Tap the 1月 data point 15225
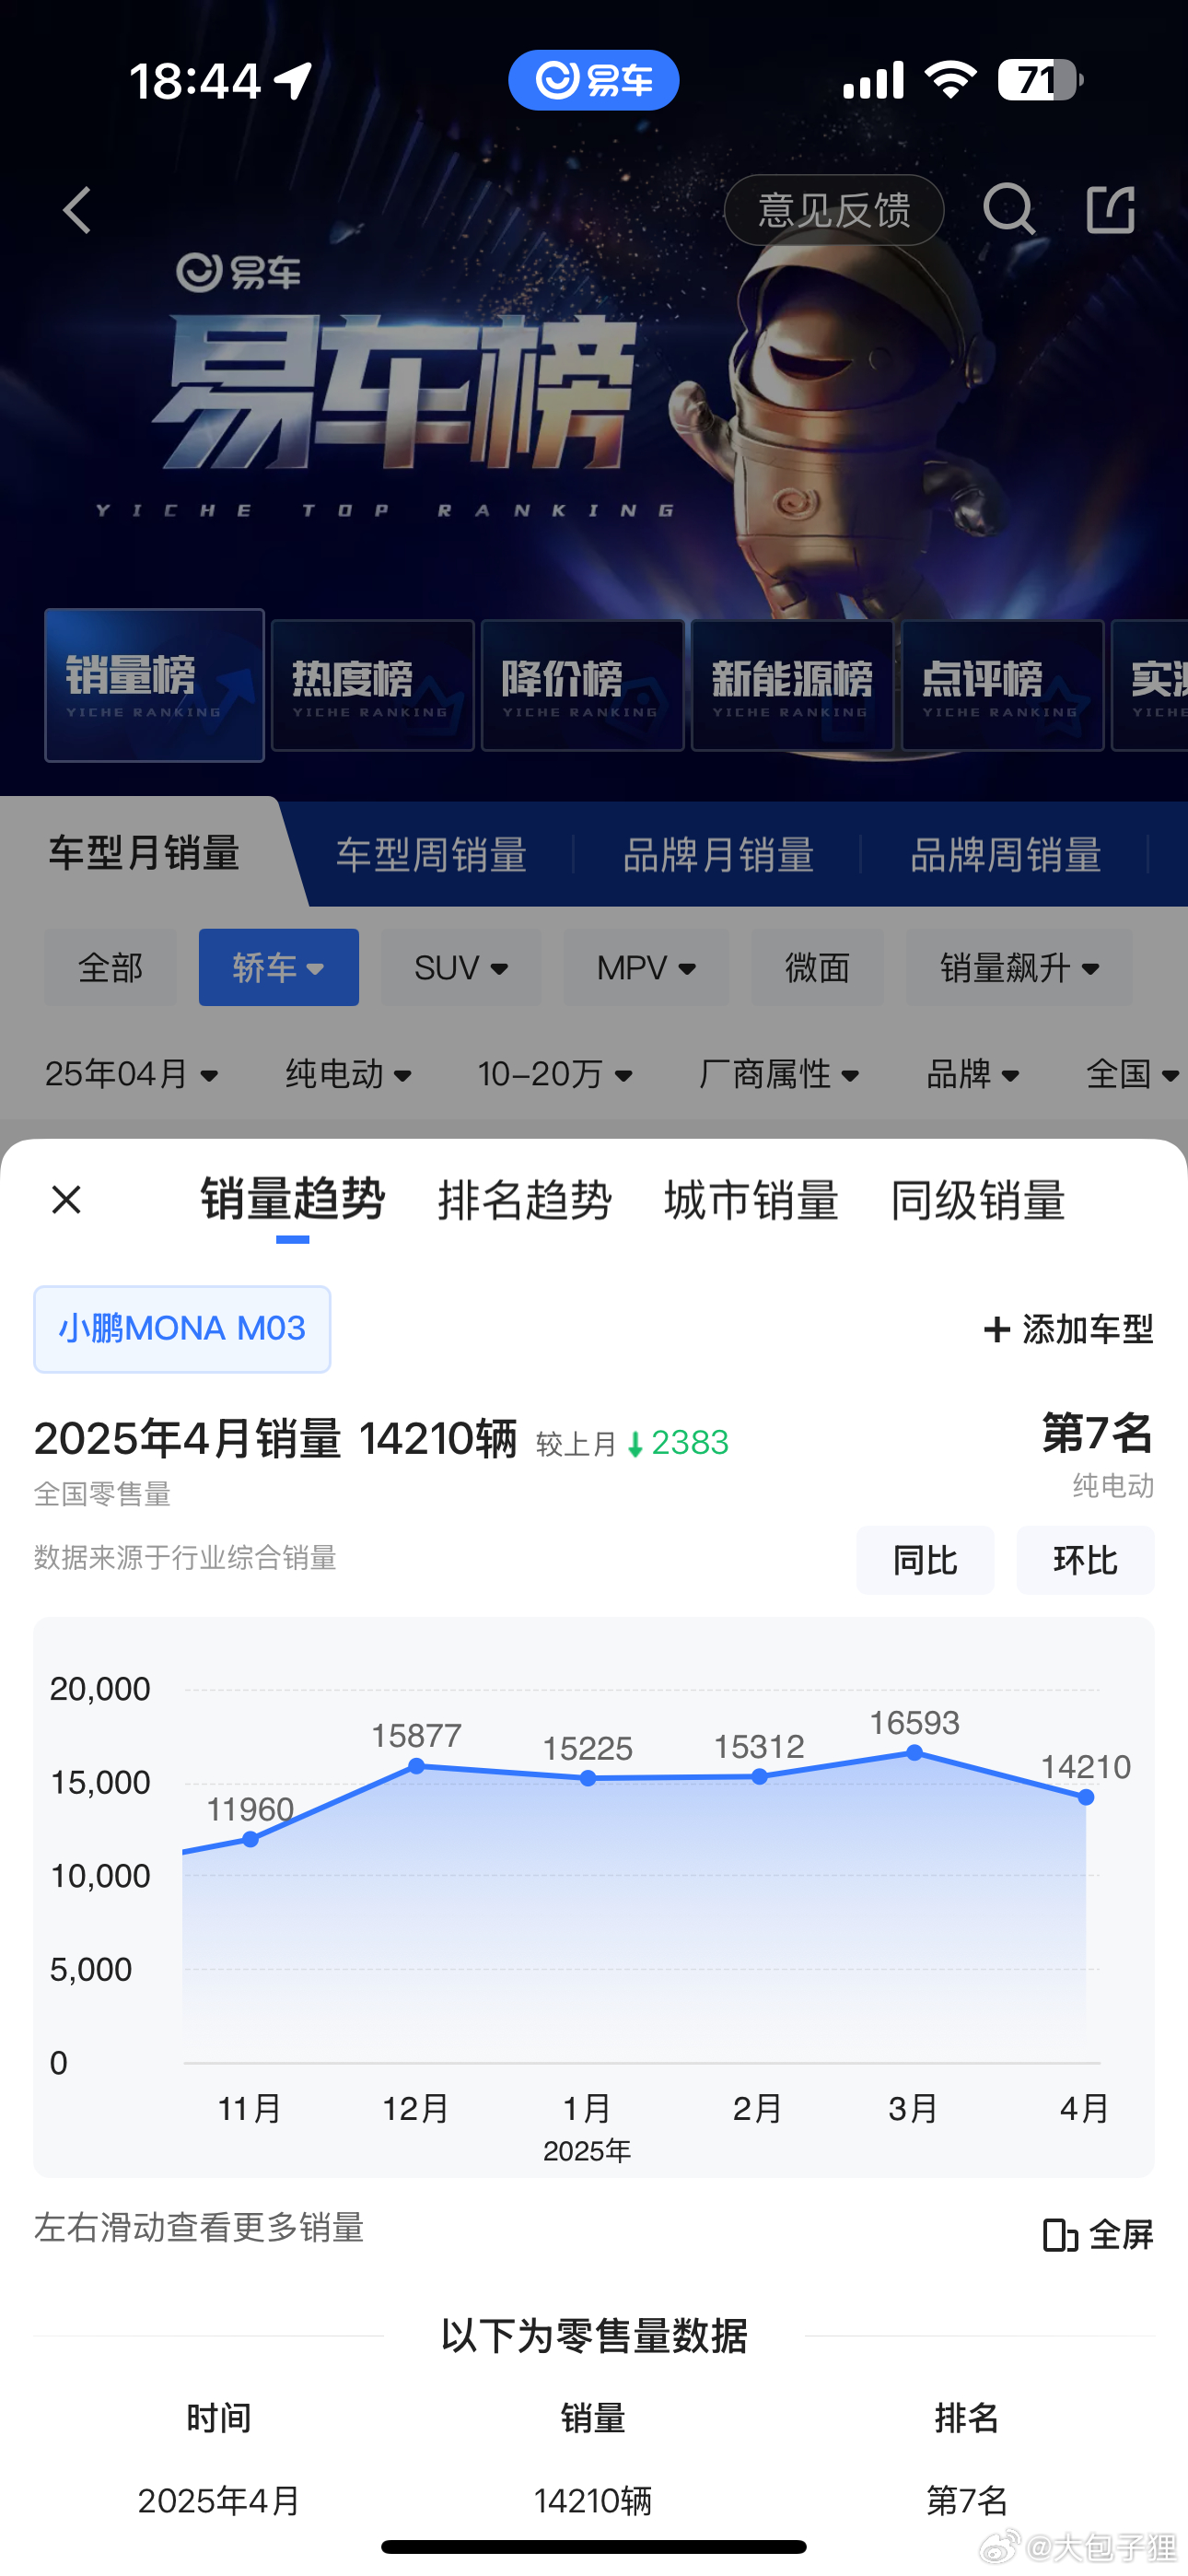Screen dimensions: 1188x2576 point(588,1778)
